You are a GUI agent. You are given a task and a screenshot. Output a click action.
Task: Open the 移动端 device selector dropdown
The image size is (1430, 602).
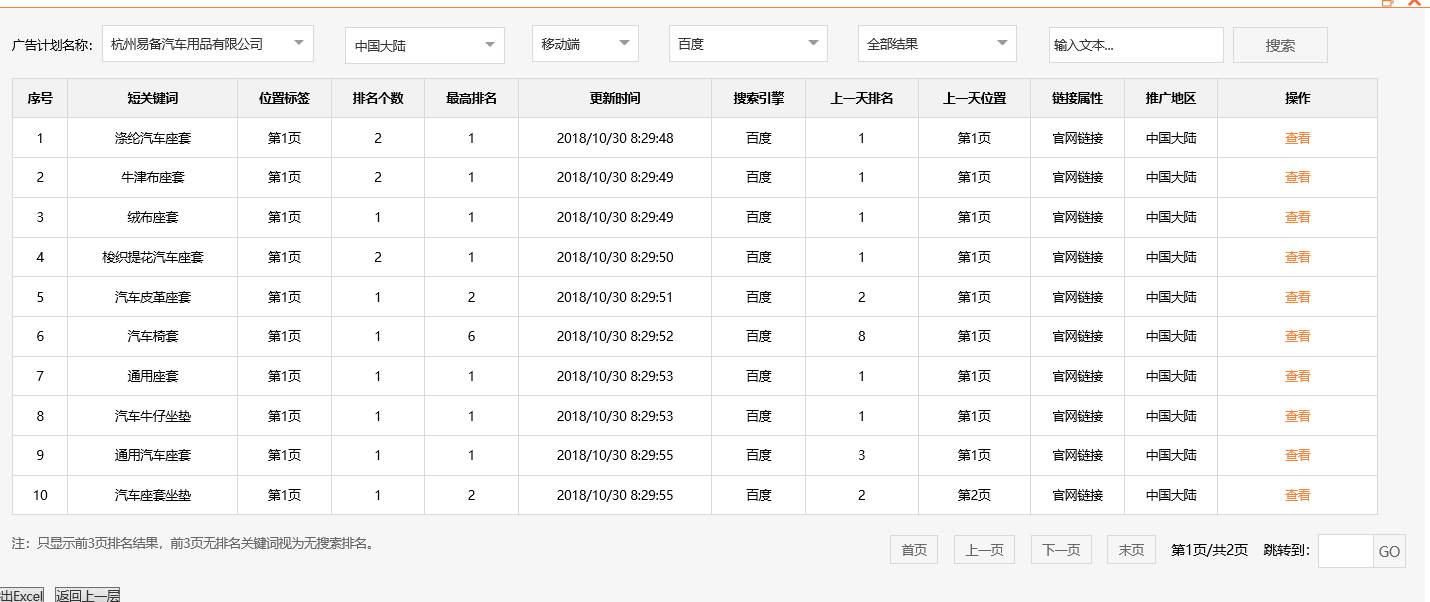pos(584,43)
